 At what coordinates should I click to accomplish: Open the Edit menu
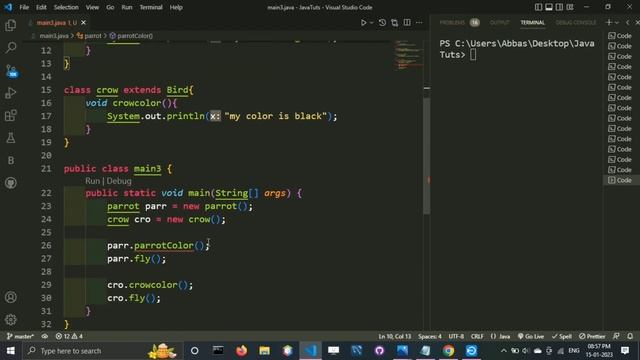tap(41, 7)
